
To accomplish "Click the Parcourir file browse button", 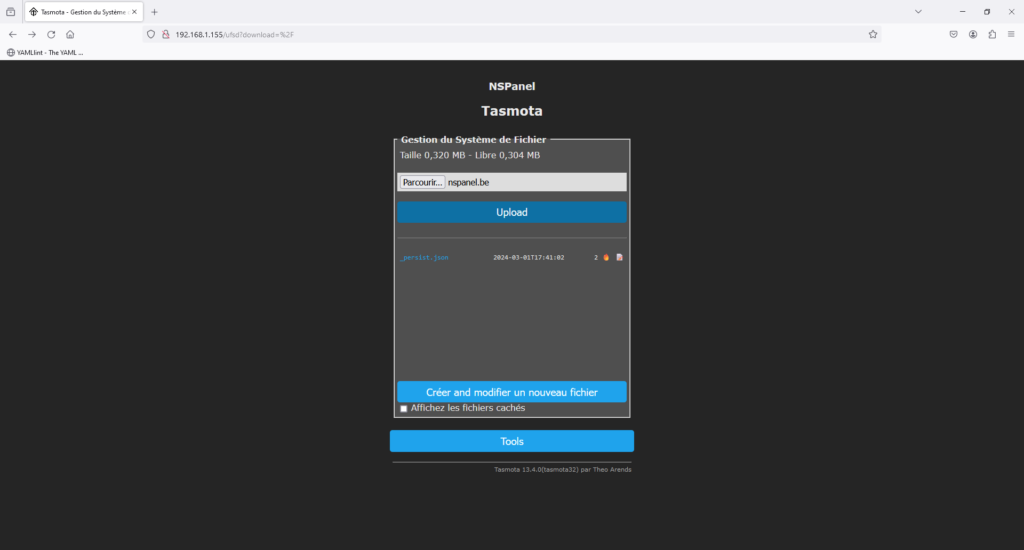I will pos(422,183).
